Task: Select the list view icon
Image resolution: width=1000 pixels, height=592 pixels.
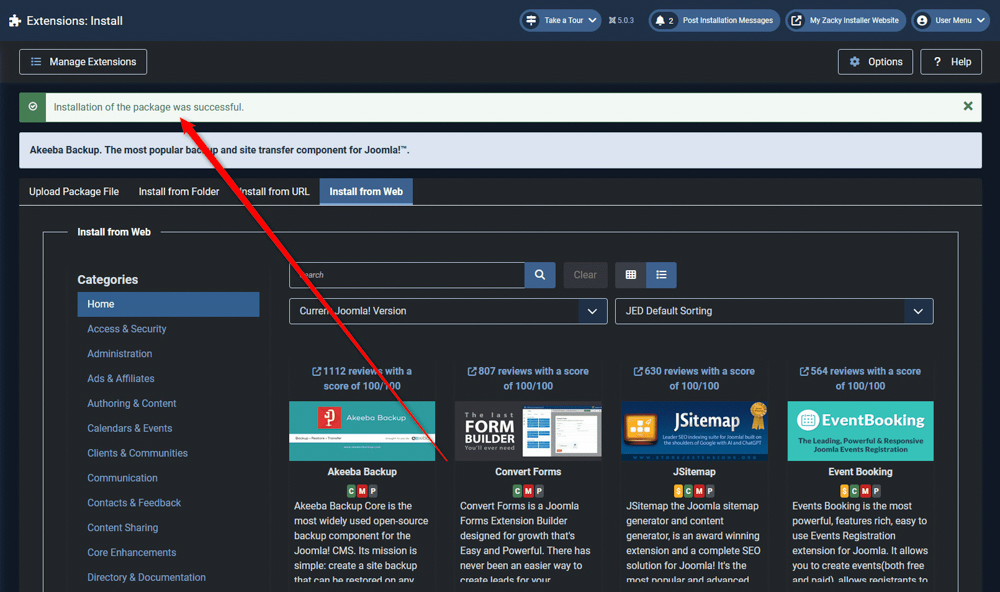Action: coord(661,275)
